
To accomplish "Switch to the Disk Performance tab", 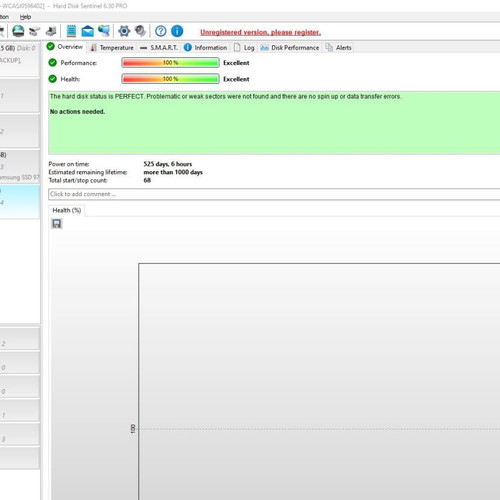I will (290, 48).
